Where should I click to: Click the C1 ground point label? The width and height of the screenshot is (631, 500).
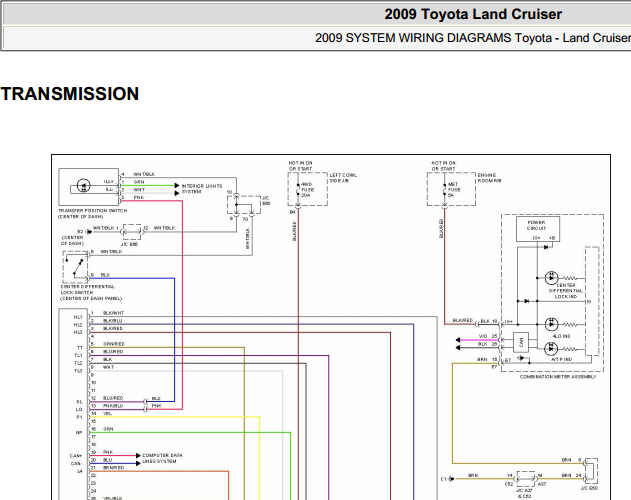click(443, 479)
